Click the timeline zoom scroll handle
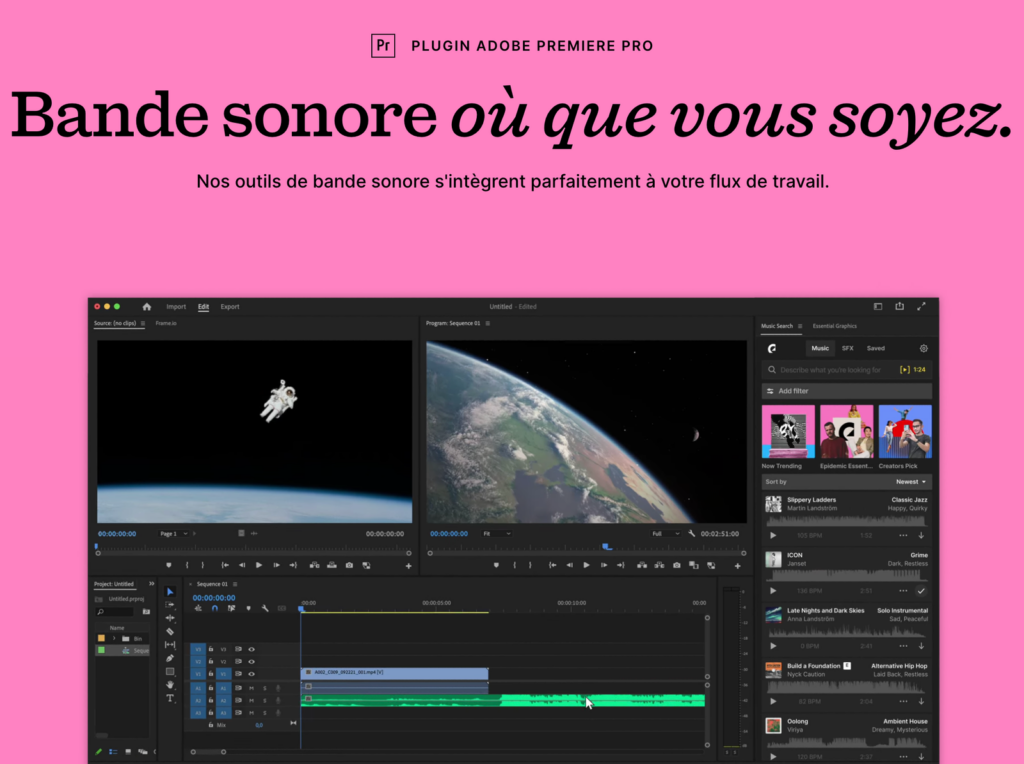This screenshot has height=764, width=1024. click(223, 752)
